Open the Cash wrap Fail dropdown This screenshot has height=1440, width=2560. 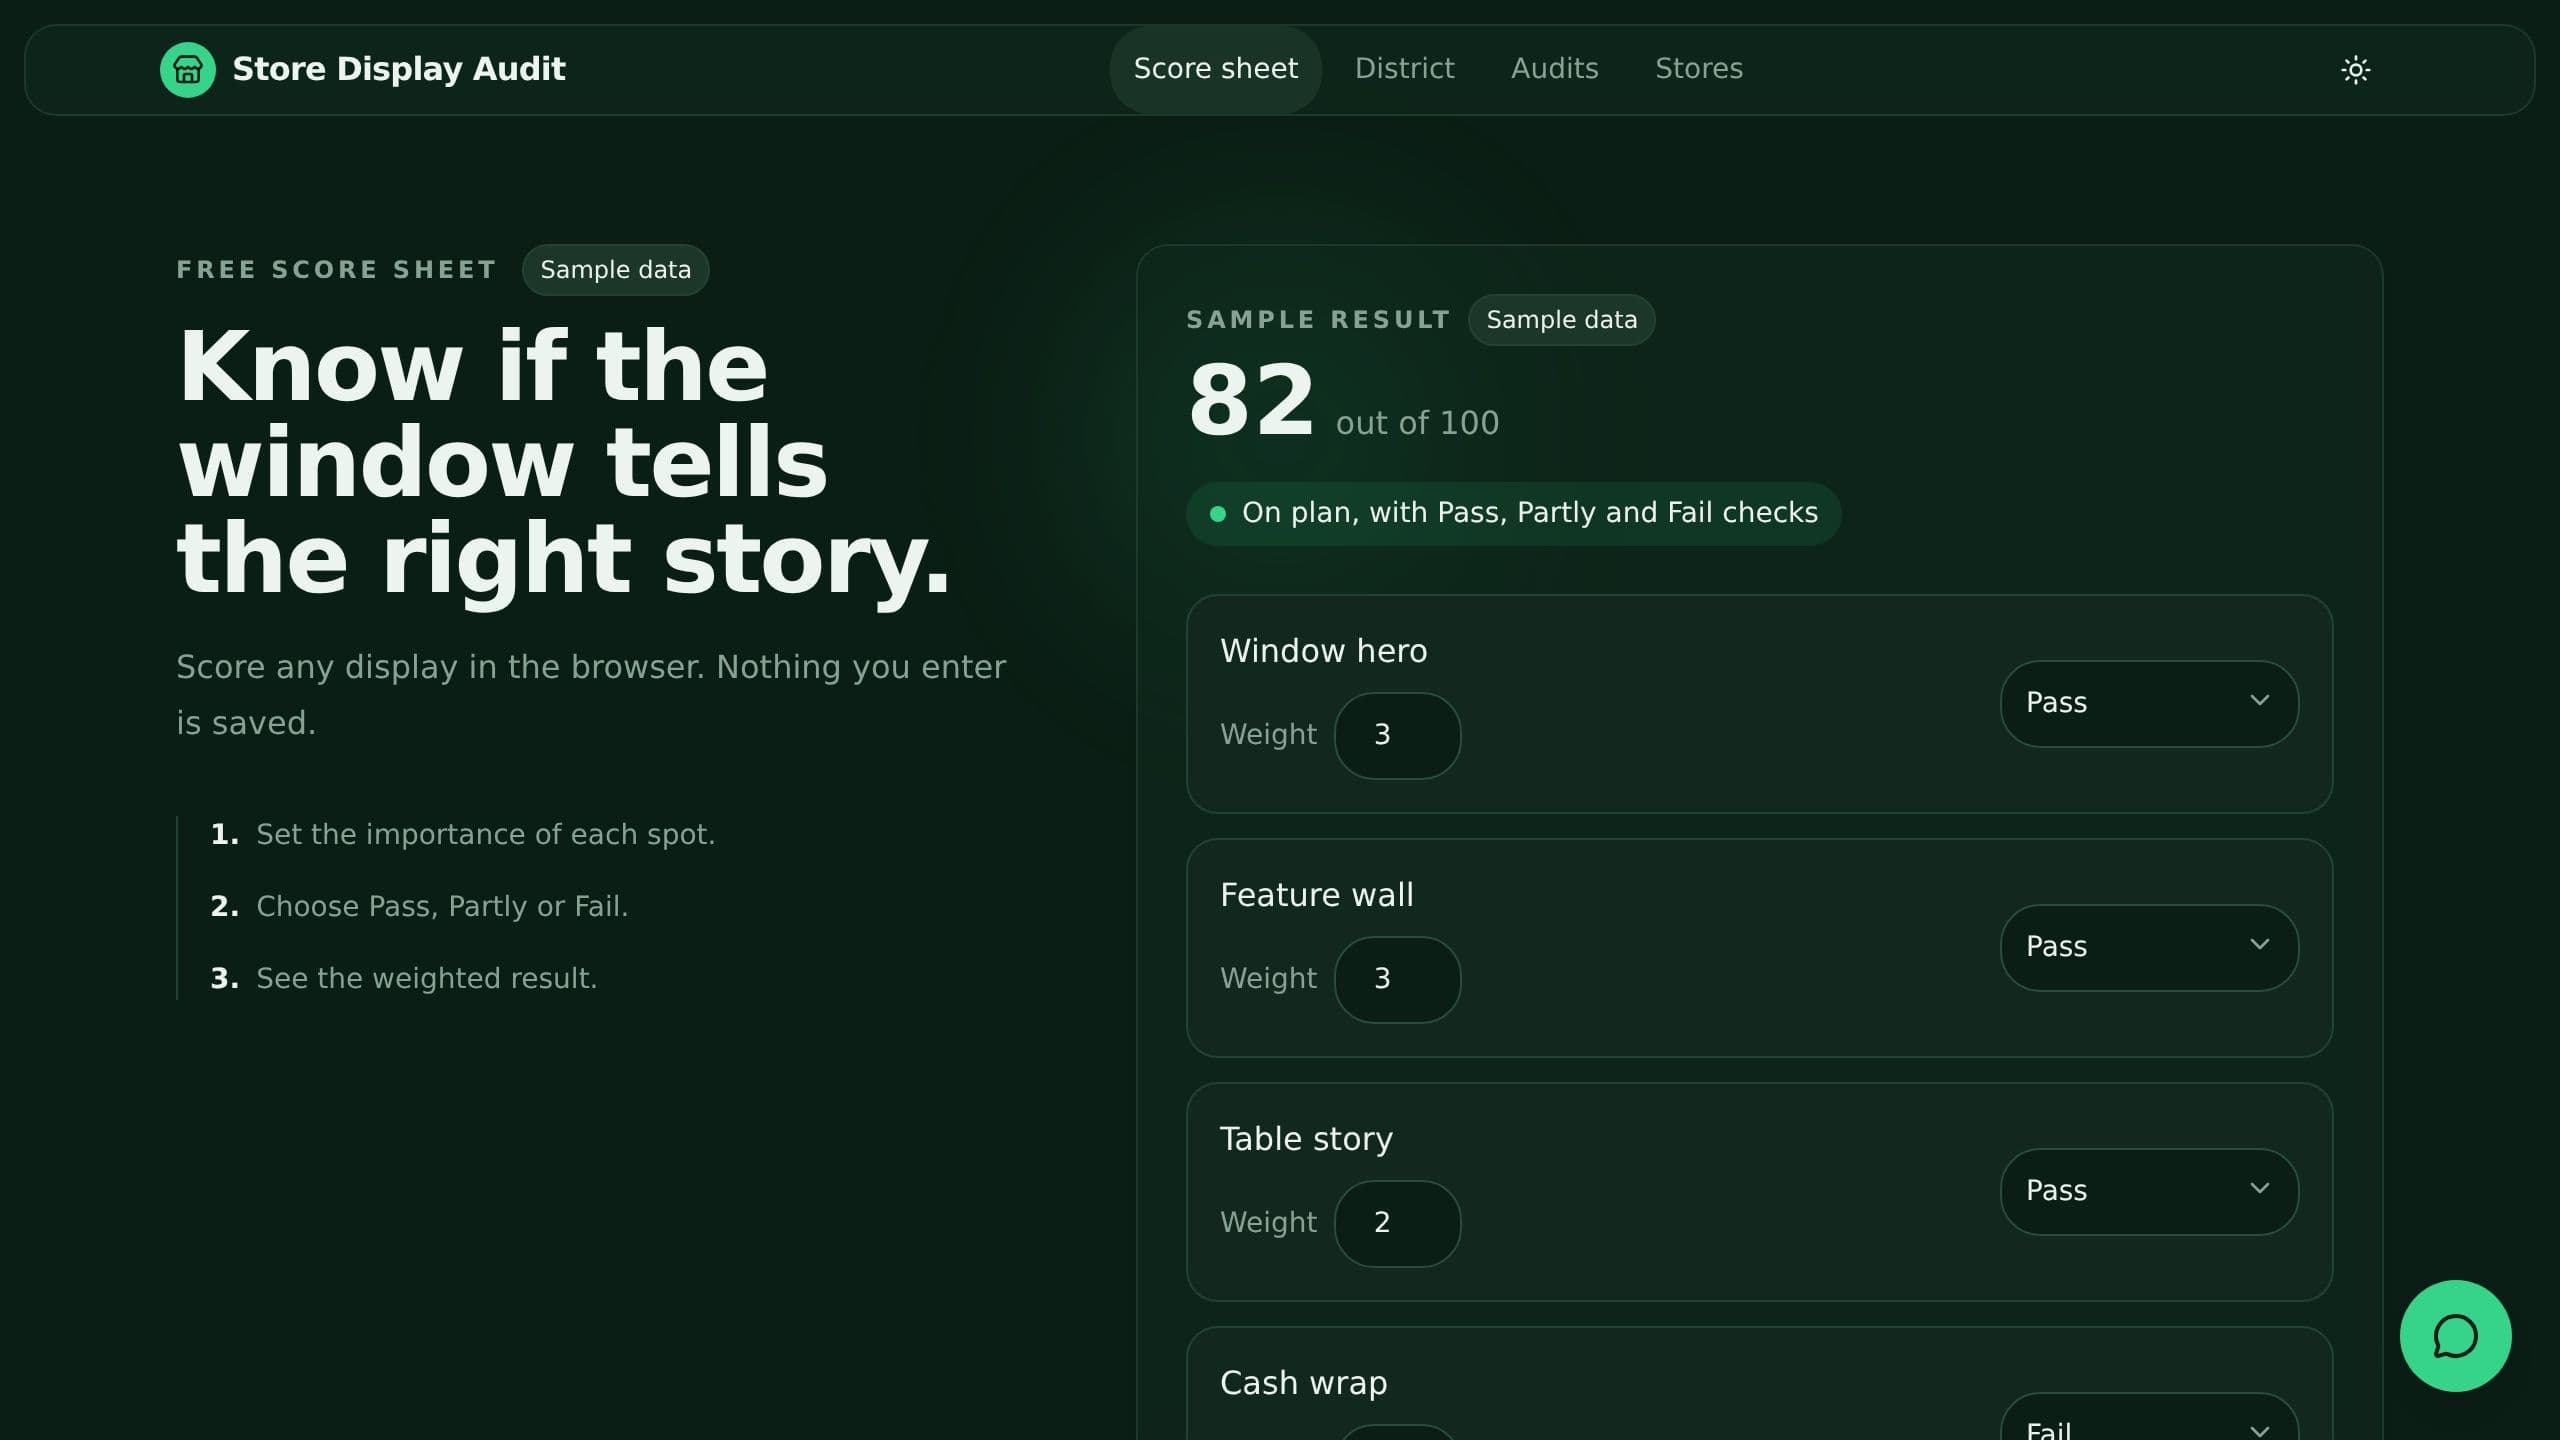point(2149,1418)
